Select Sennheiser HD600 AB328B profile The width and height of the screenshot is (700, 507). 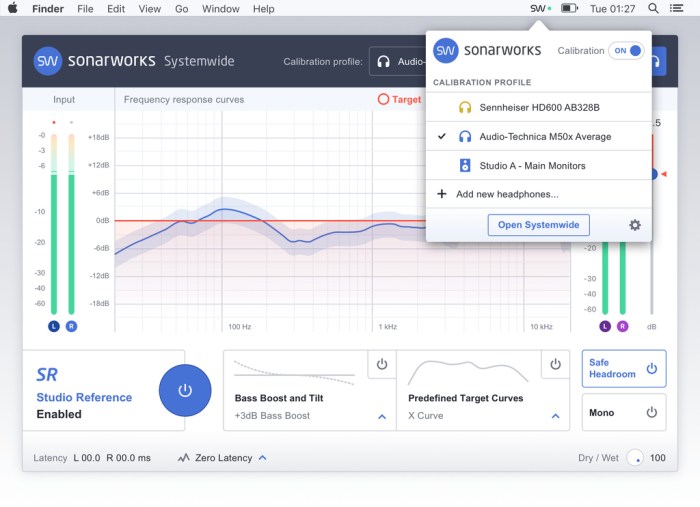[x=538, y=107]
